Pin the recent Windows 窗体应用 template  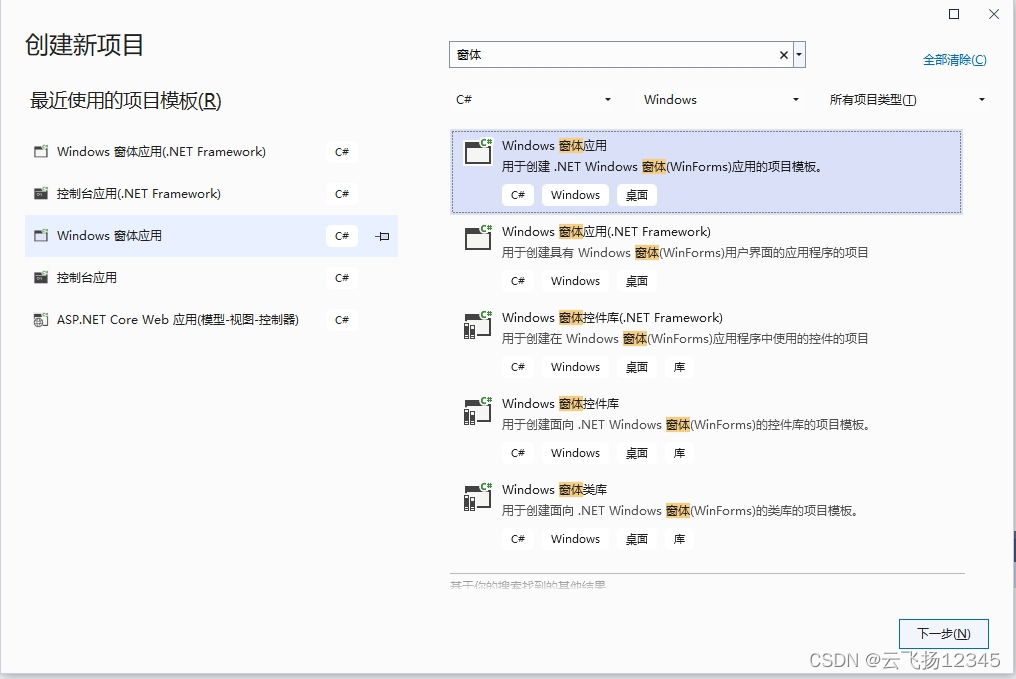click(382, 236)
